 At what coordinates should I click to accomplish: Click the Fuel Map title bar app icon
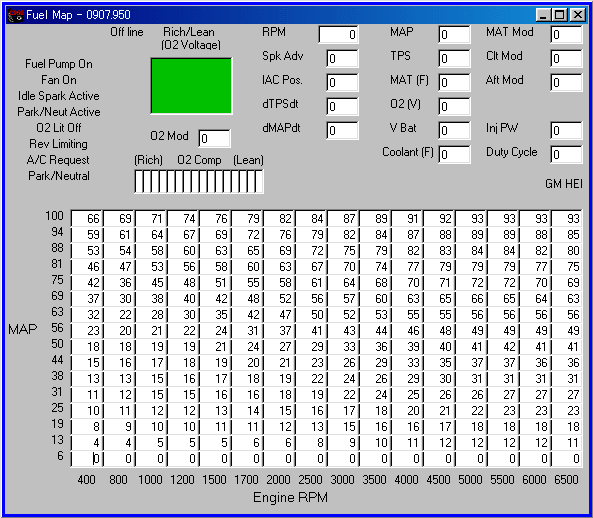[x=16, y=15]
